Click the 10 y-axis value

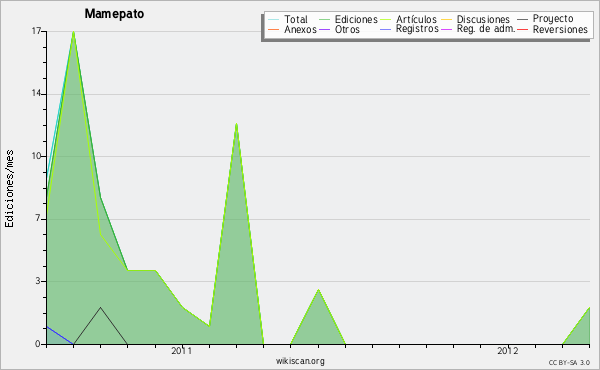[36, 156]
